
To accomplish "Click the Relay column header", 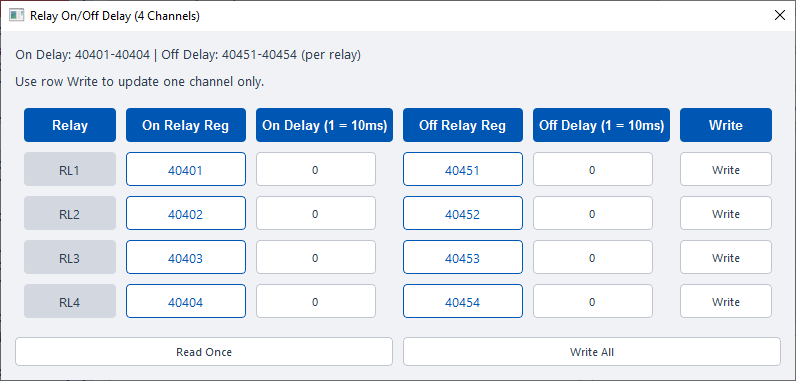I will (x=70, y=125).
